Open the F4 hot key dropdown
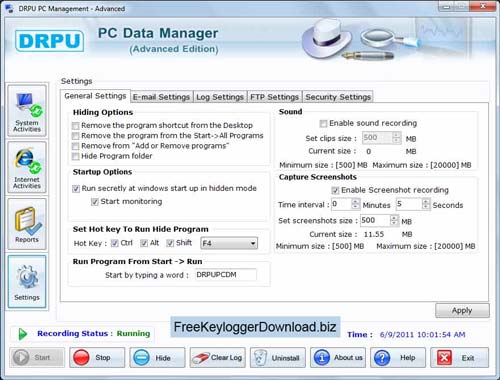 [229, 243]
